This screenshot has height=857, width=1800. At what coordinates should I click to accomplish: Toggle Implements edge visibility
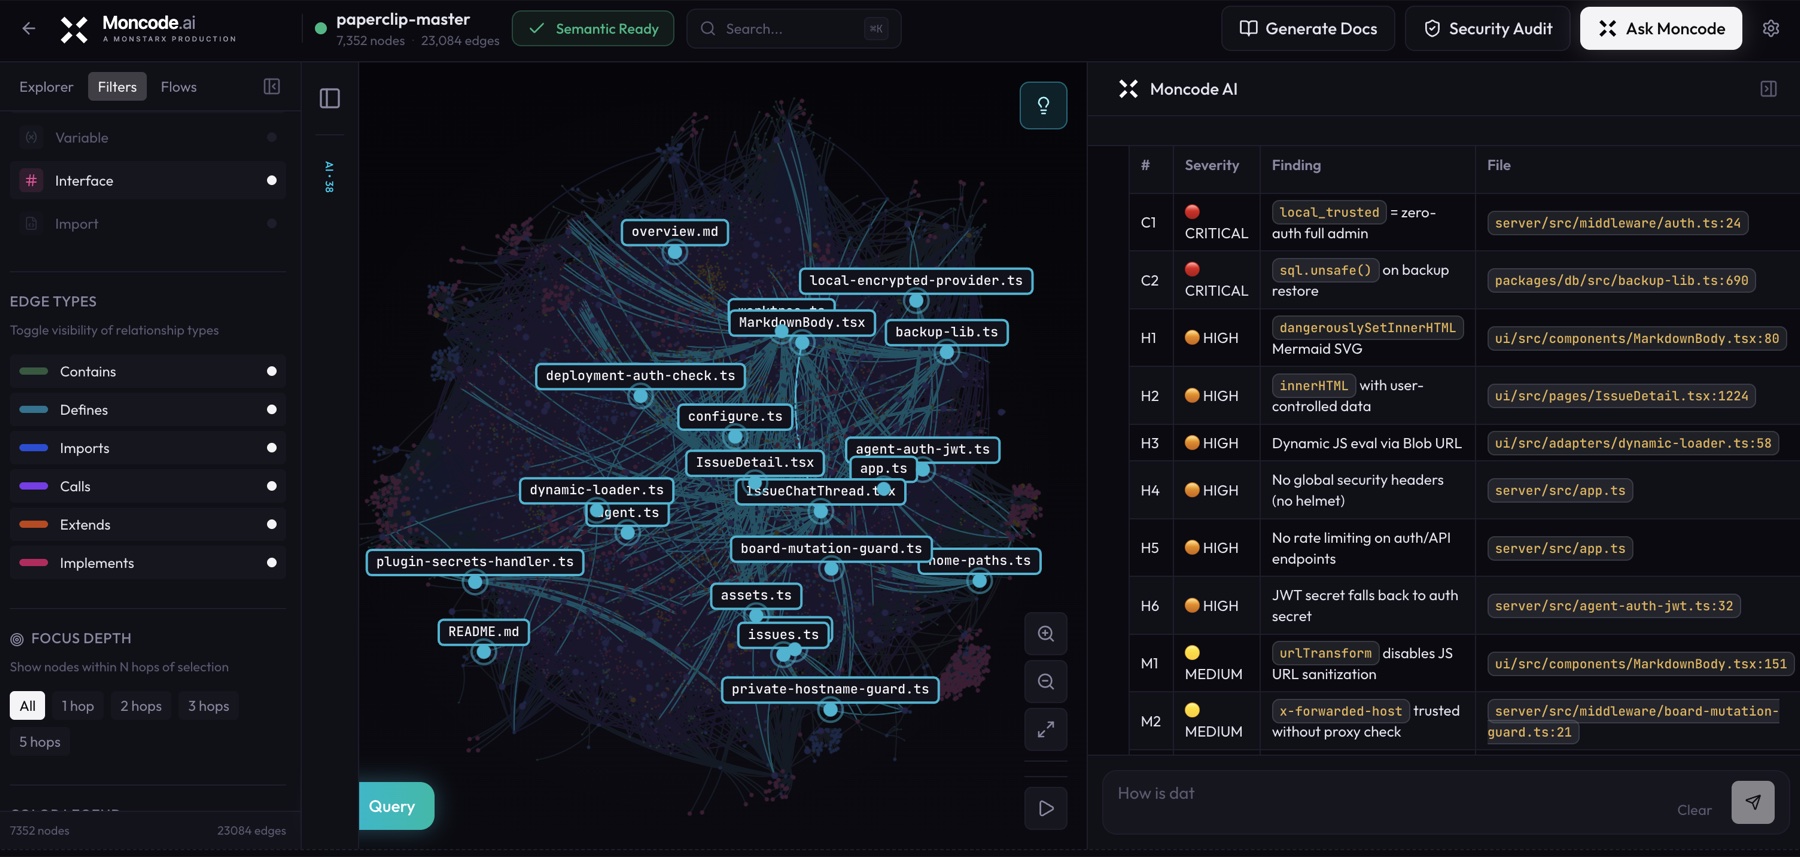pos(272,563)
